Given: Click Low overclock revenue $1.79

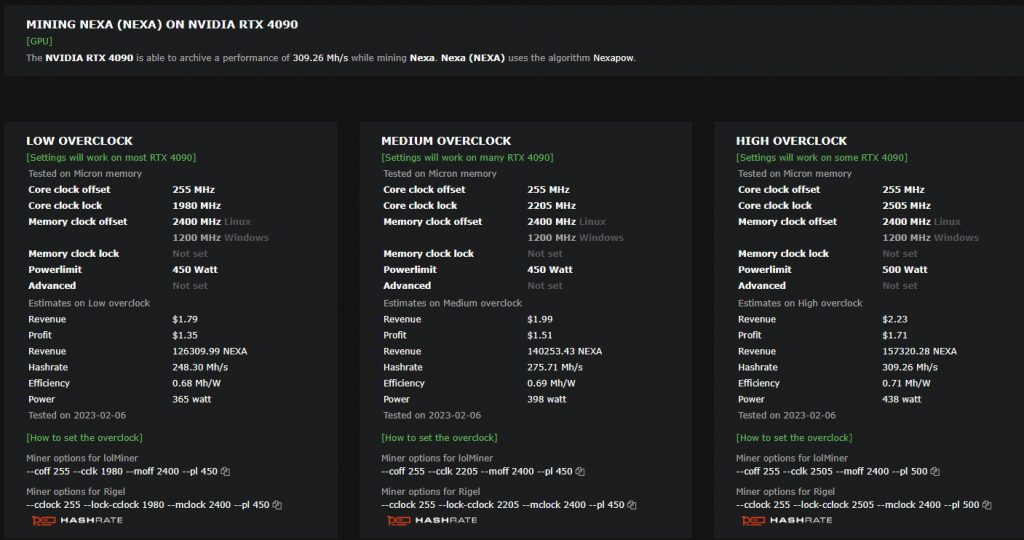Looking at the screenshot, I should tap(185, 319).
